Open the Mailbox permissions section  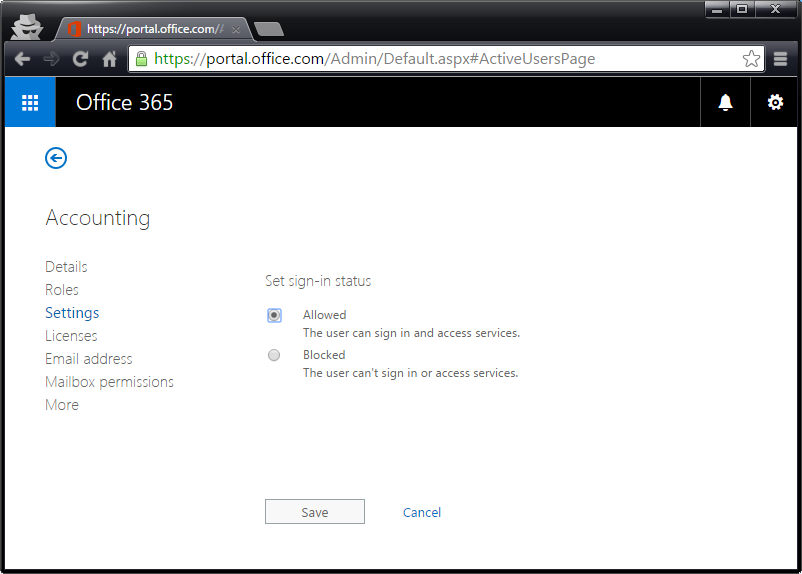[109, 382]
